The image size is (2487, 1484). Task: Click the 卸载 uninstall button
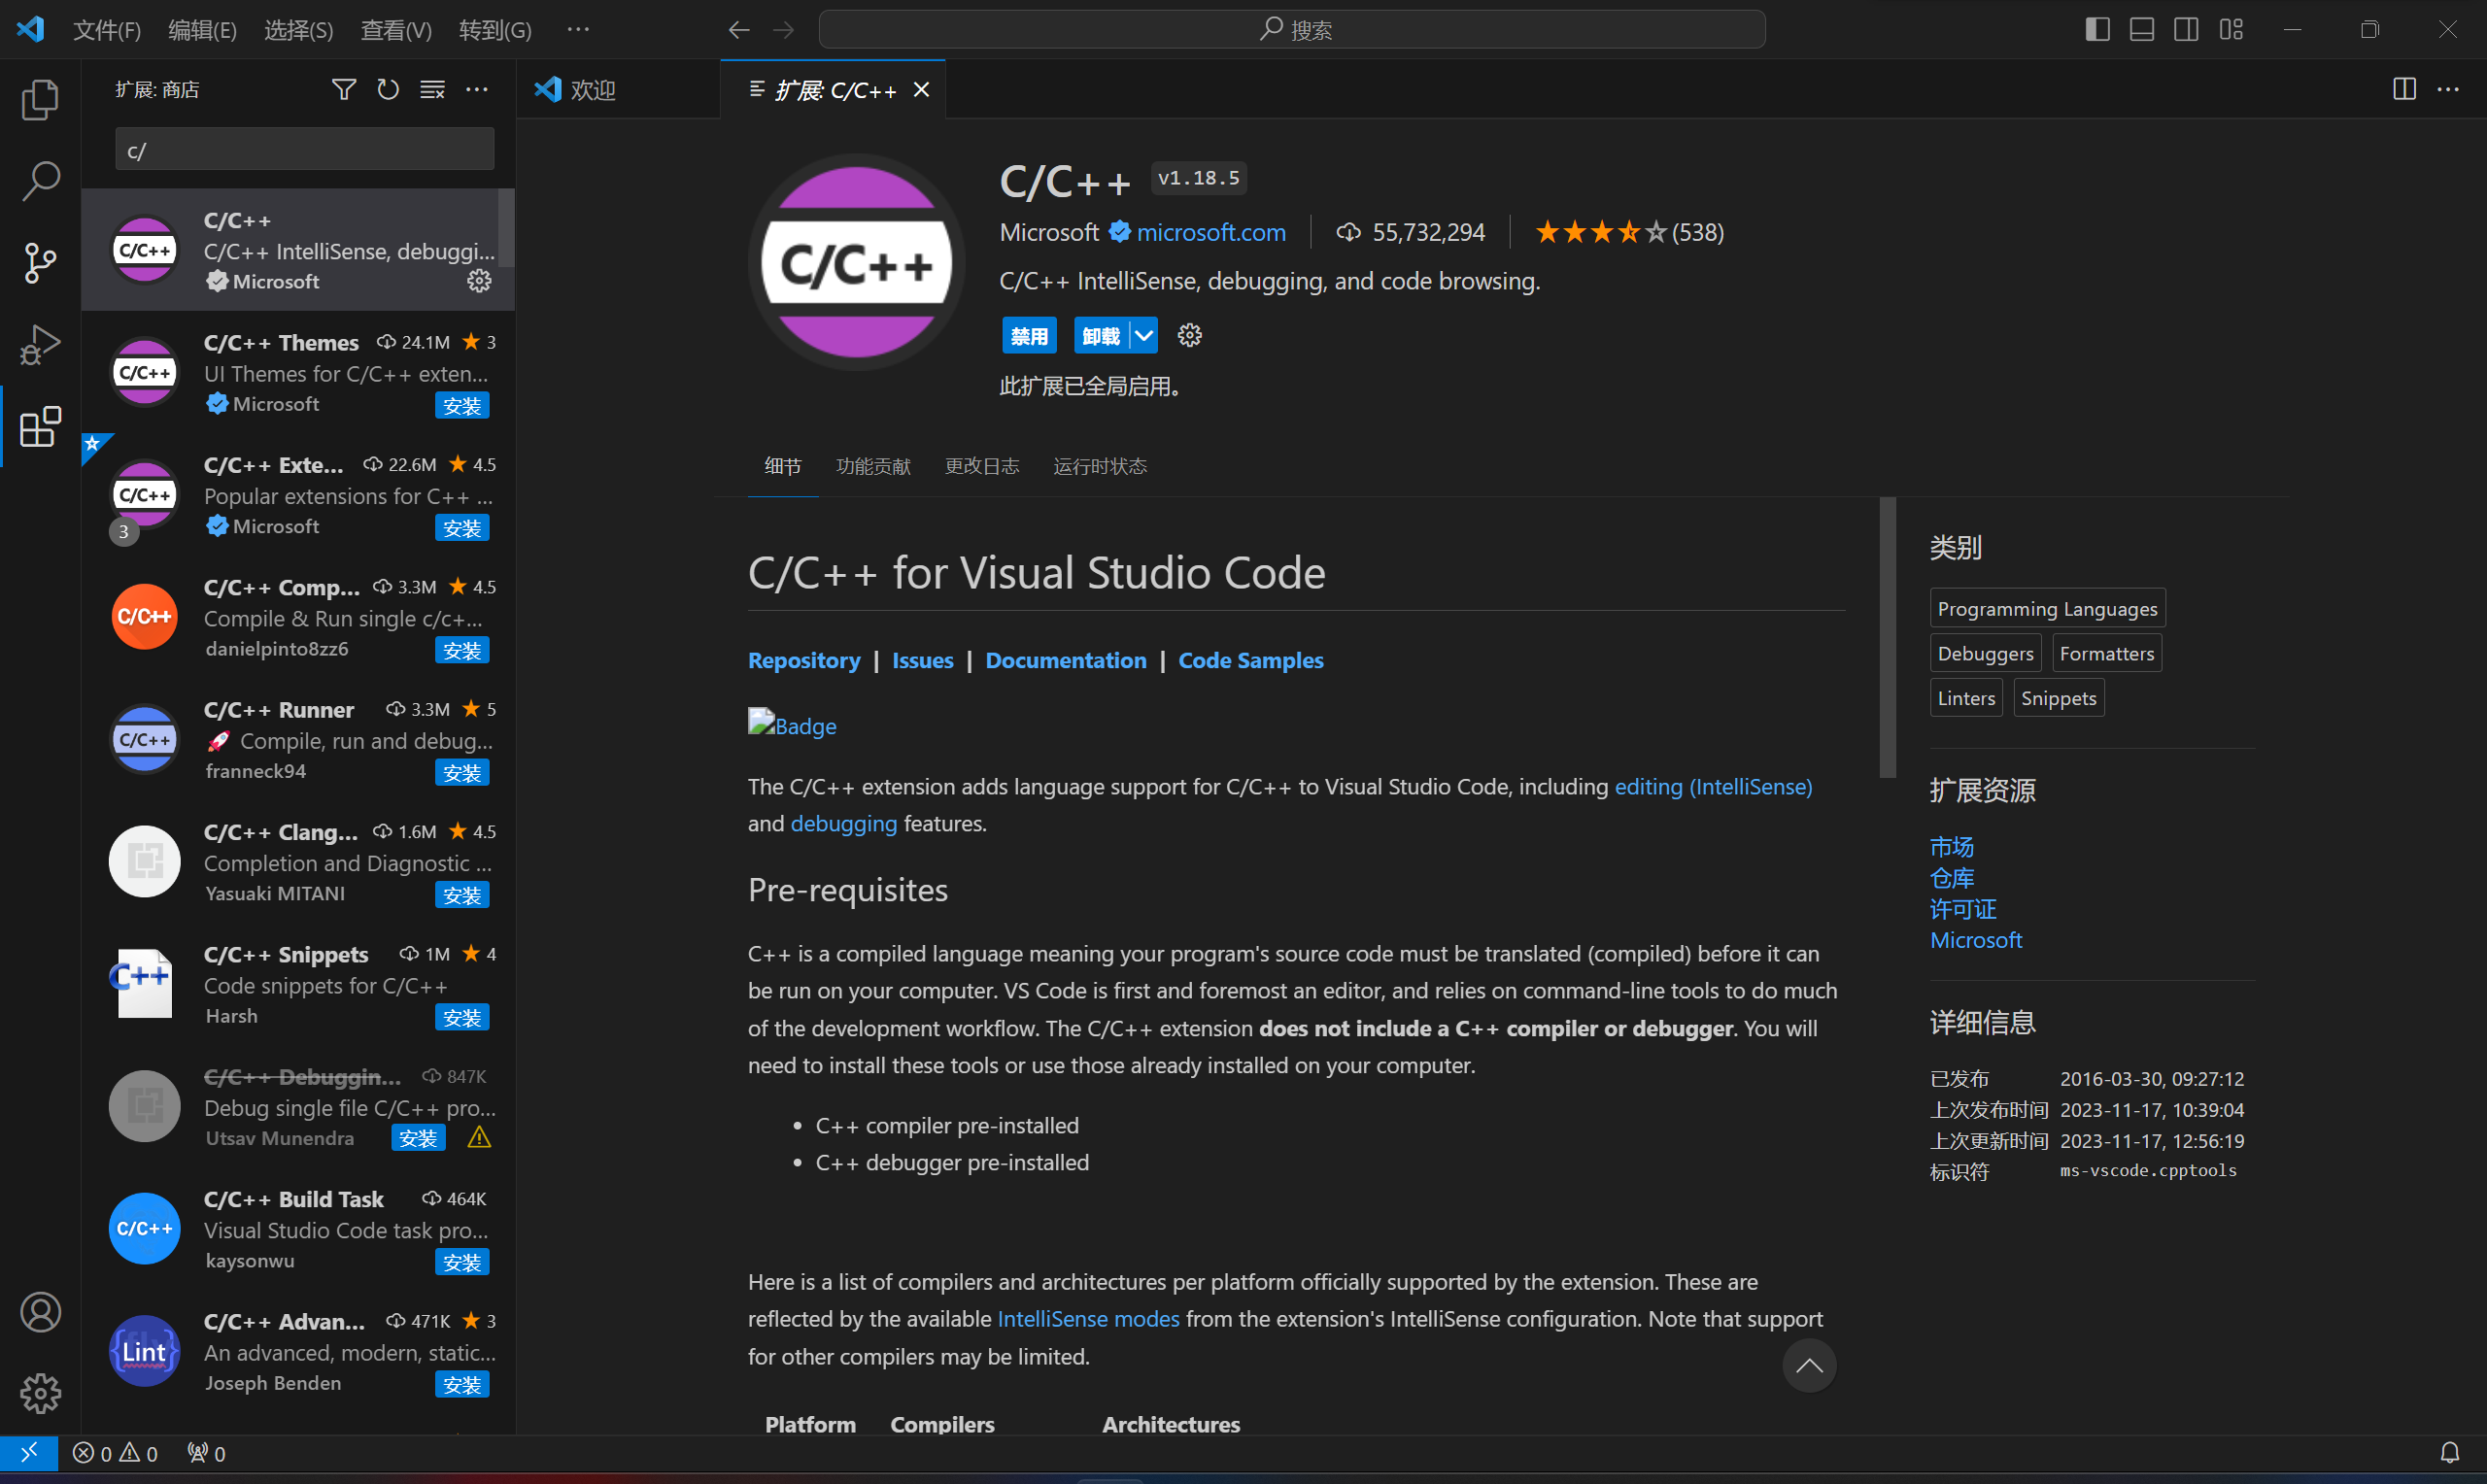tap(1101, 336)
